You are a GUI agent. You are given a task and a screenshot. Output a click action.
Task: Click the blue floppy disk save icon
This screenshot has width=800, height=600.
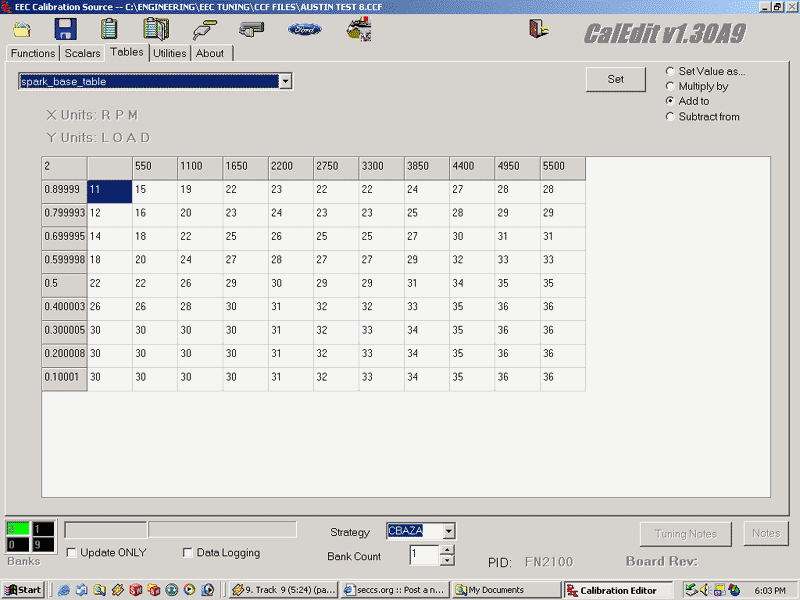66,29
